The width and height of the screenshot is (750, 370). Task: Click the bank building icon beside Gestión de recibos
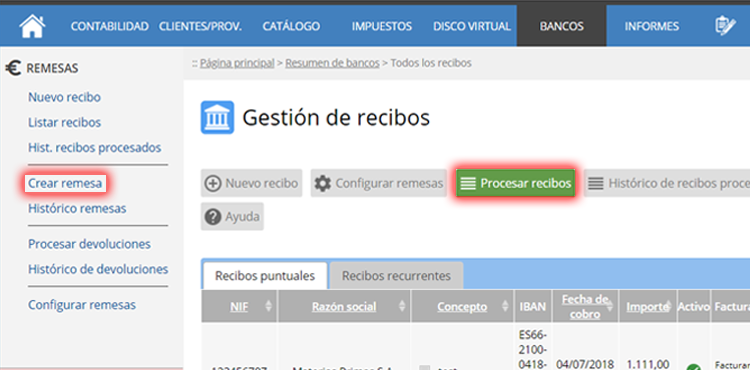point(217,117)
